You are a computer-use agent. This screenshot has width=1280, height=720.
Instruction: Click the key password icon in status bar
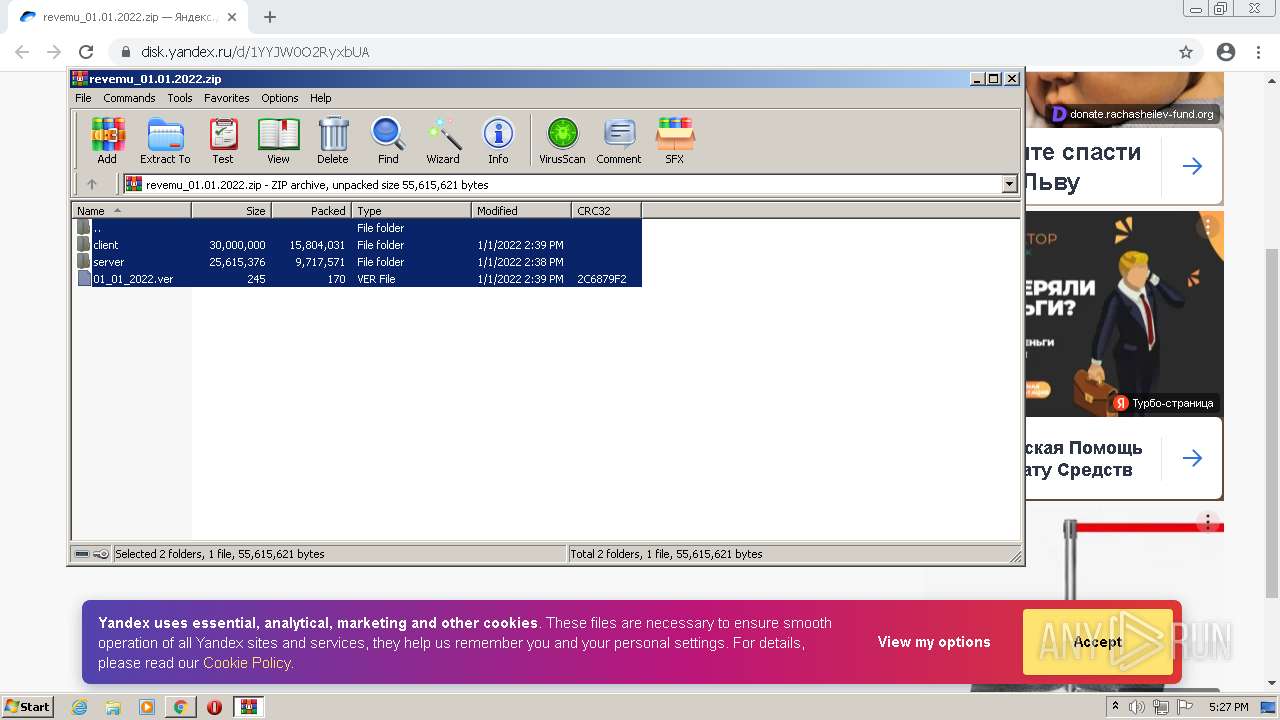[101, 554]
